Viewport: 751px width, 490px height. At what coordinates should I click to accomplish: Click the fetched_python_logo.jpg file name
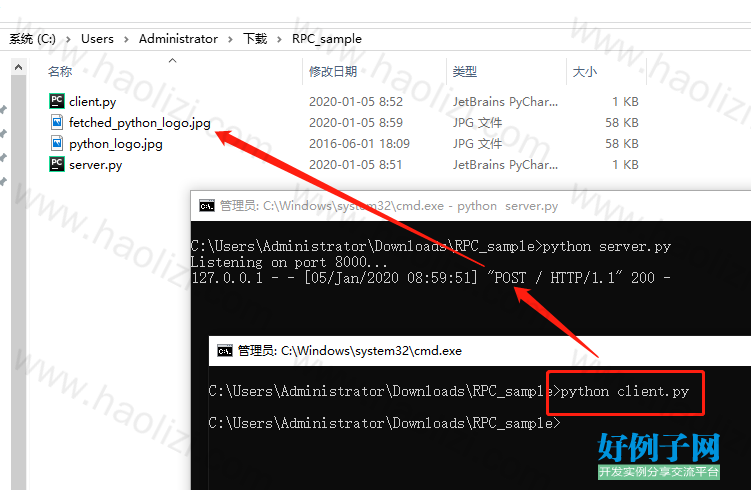pos(139,123)
